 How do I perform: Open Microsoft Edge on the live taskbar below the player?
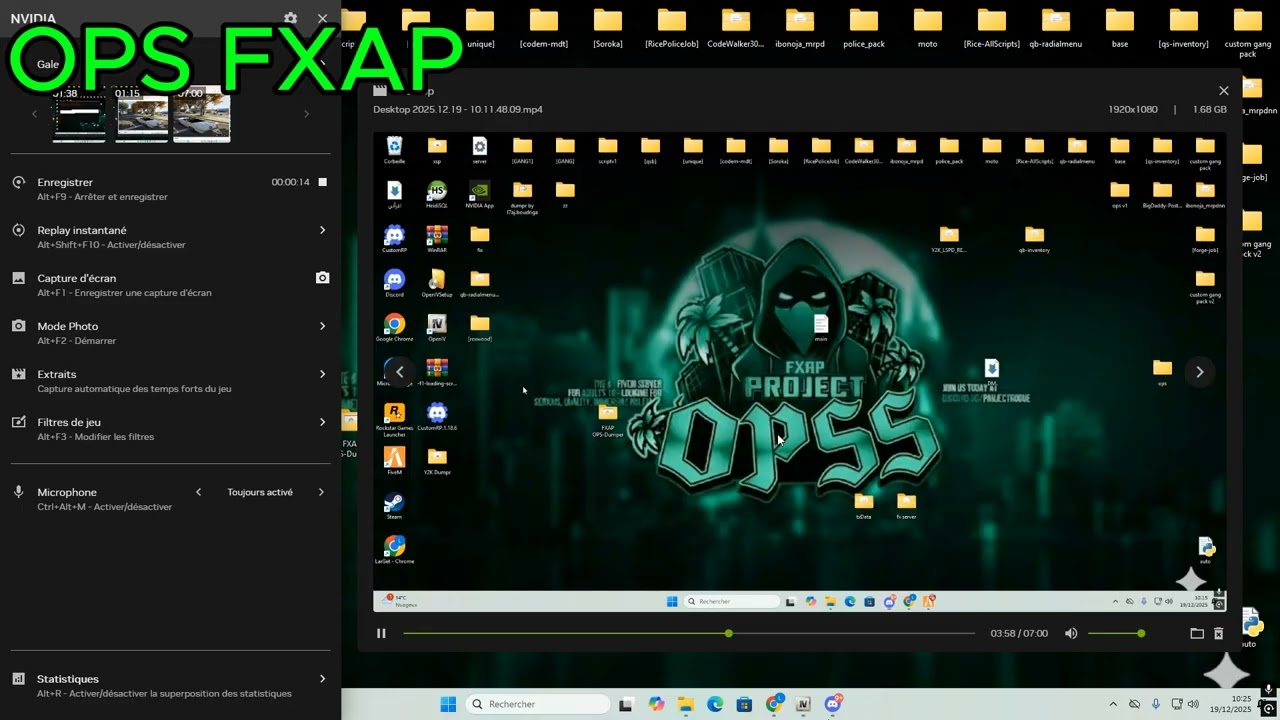click(x=715, y=704)
